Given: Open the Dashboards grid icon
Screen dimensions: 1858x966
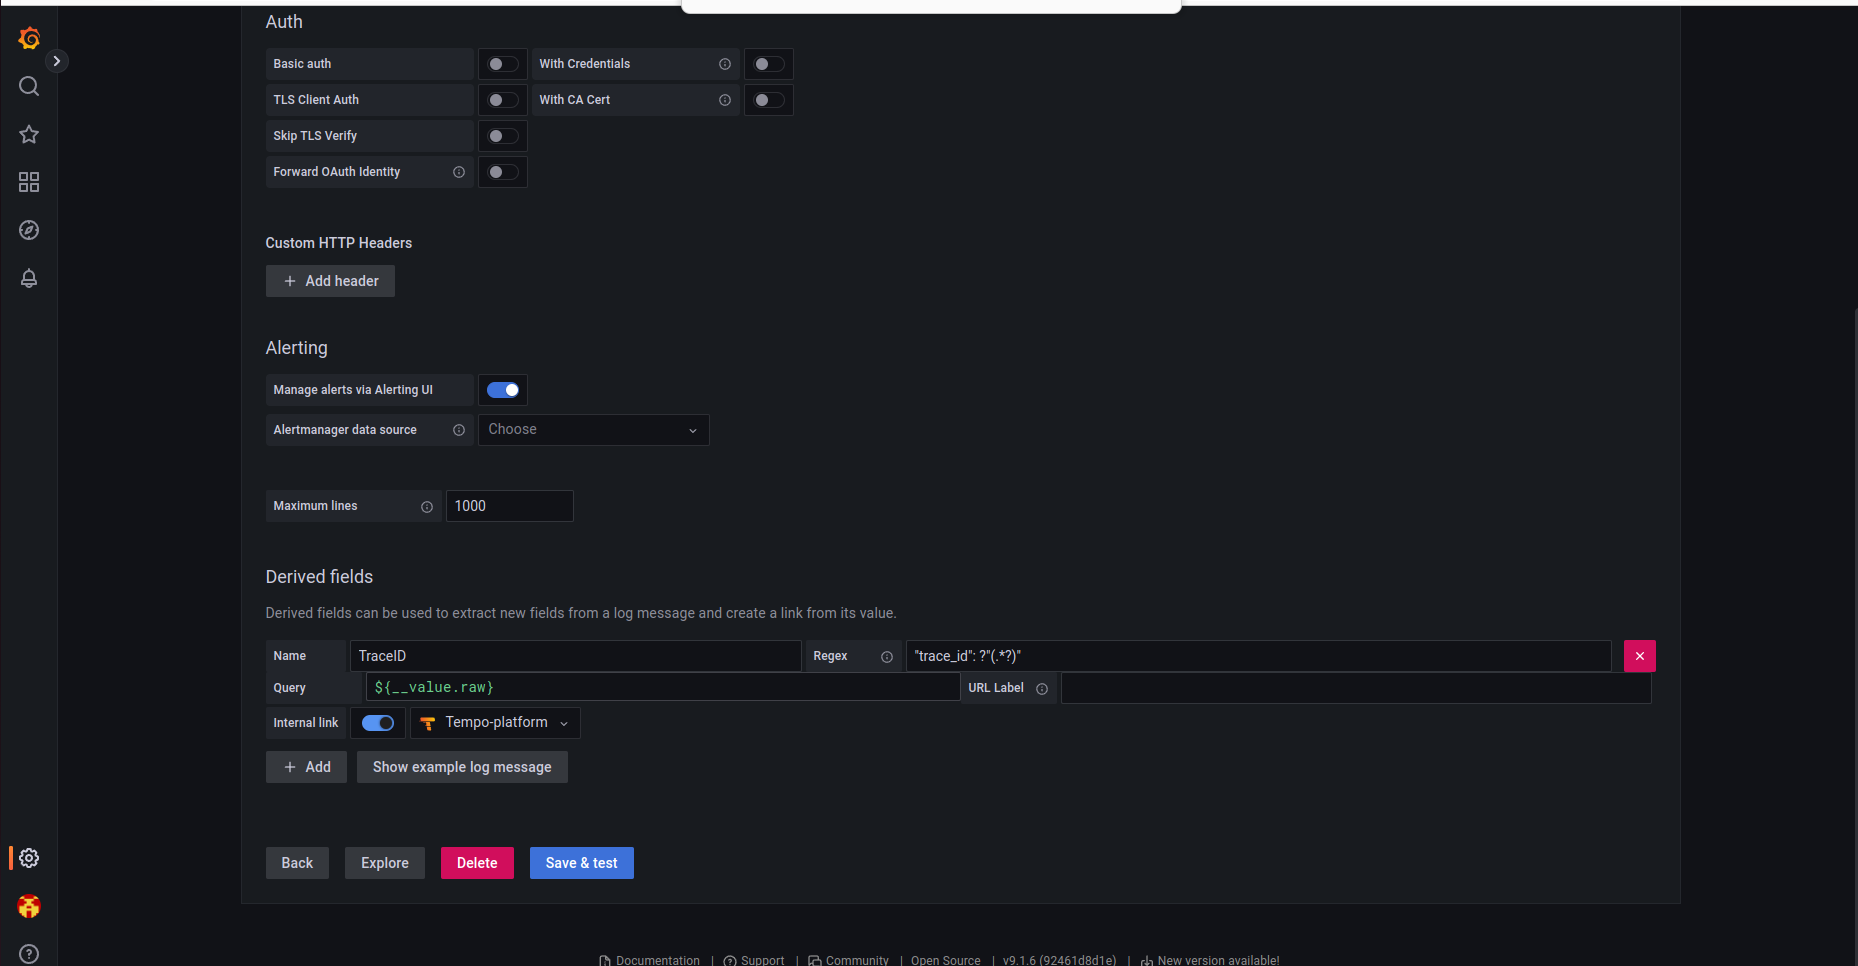Looking at the screenshot, I should [29, 182].
